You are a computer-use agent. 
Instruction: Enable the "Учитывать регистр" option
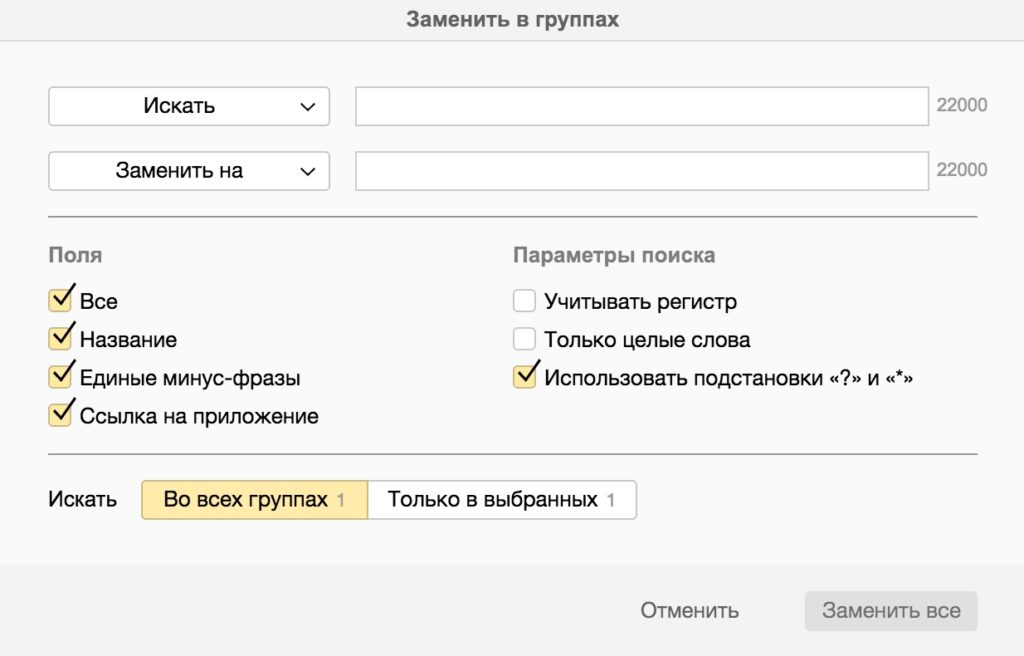(524, 301)
